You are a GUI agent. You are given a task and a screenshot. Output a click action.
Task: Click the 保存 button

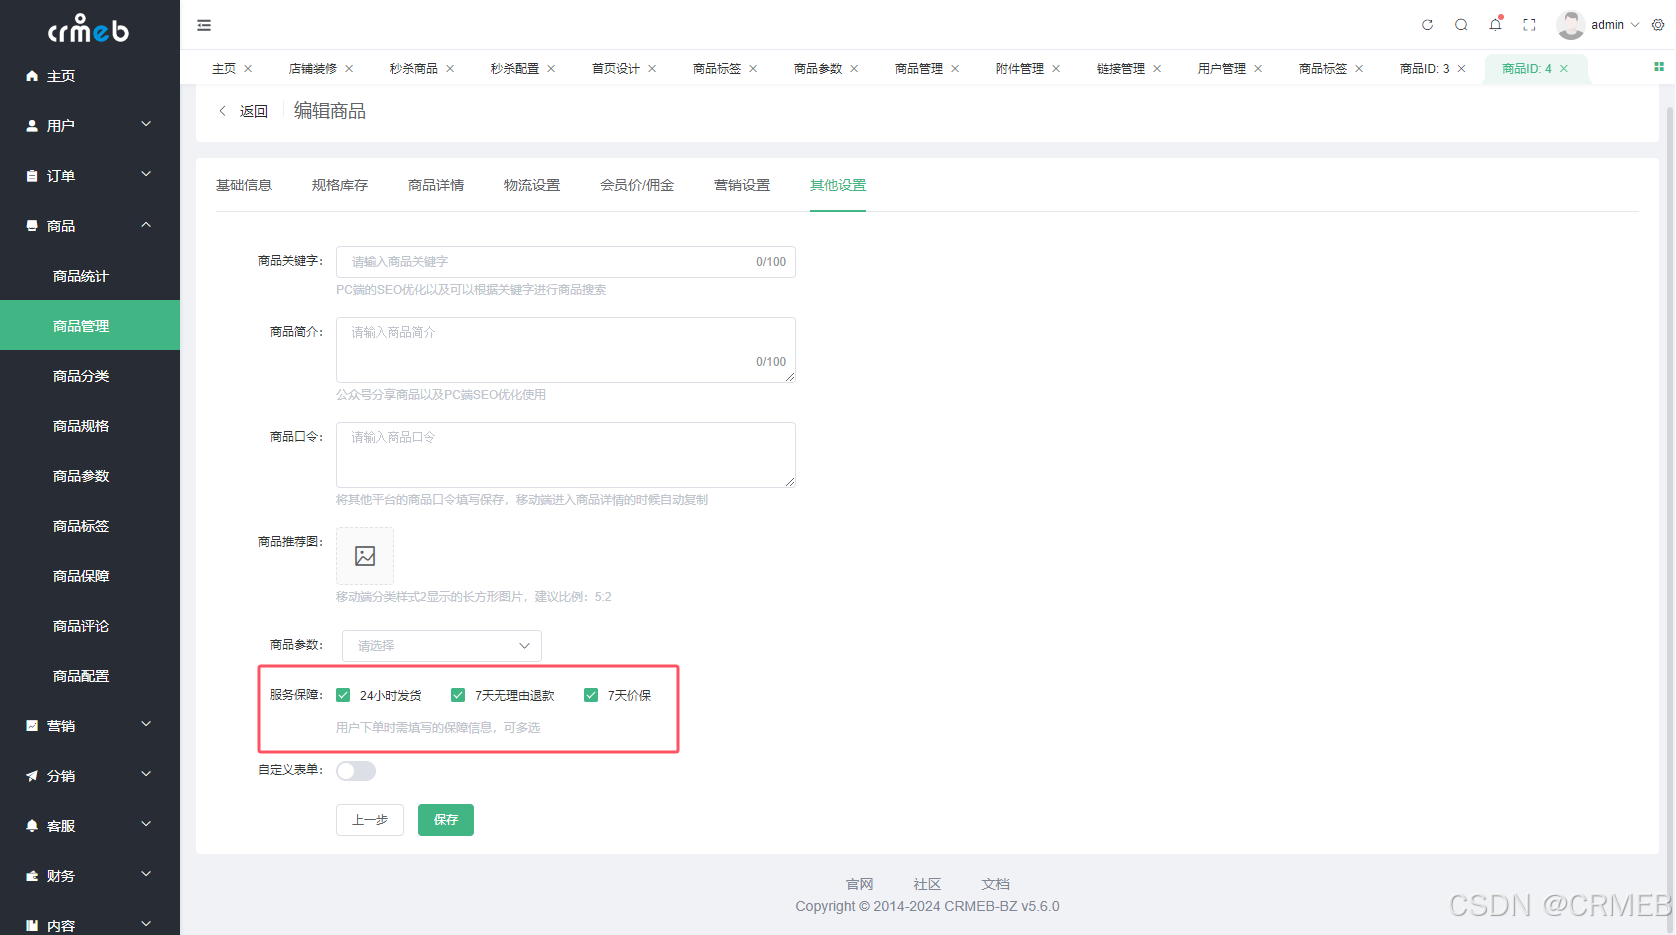coord(446,820)
